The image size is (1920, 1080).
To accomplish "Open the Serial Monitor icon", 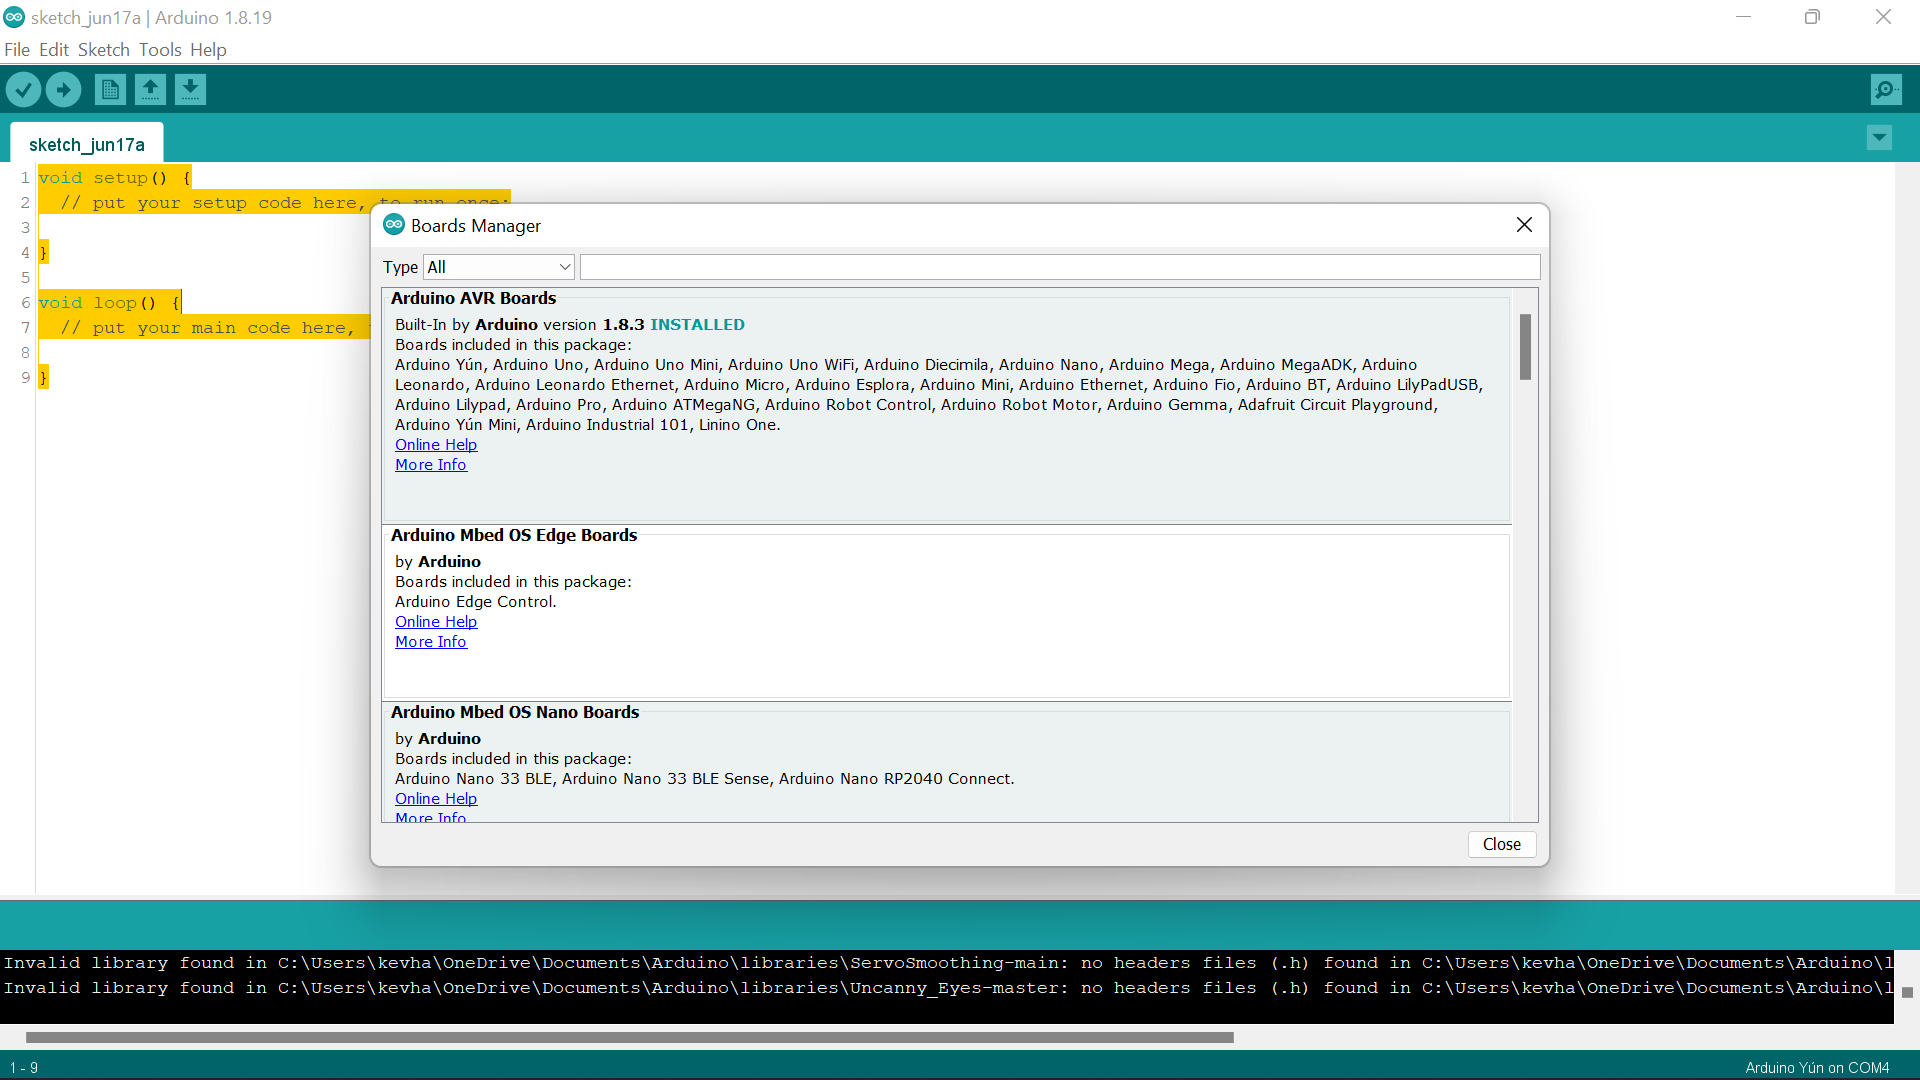I will click(1885, 90).
